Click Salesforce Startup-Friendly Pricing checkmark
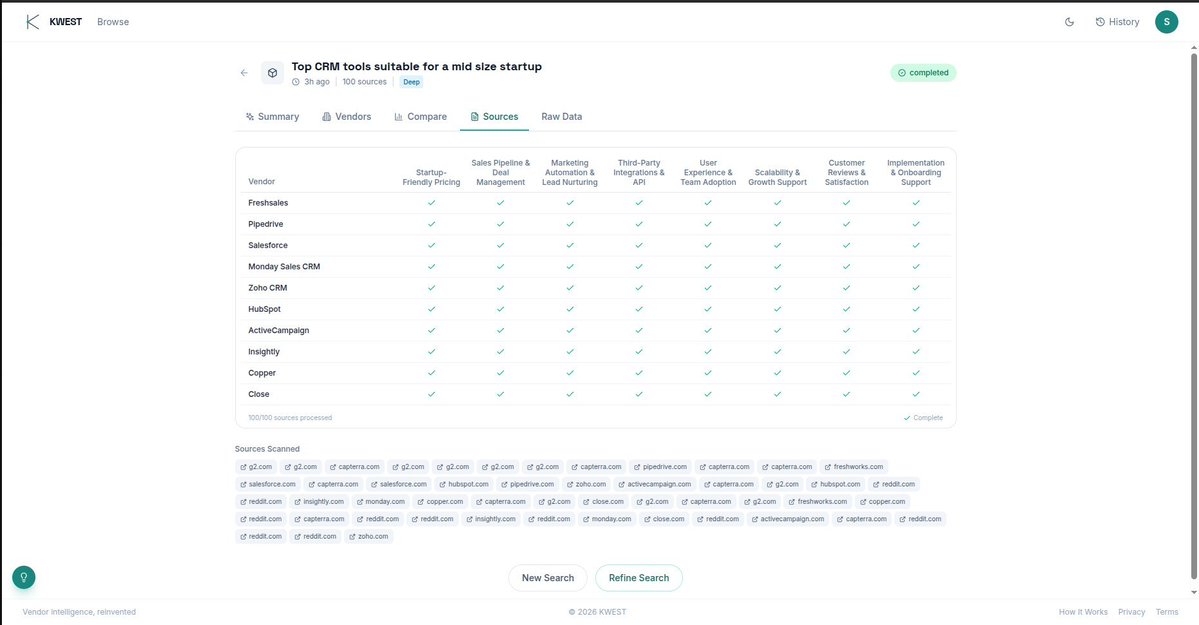1199x625 pixels. (431, 246)
